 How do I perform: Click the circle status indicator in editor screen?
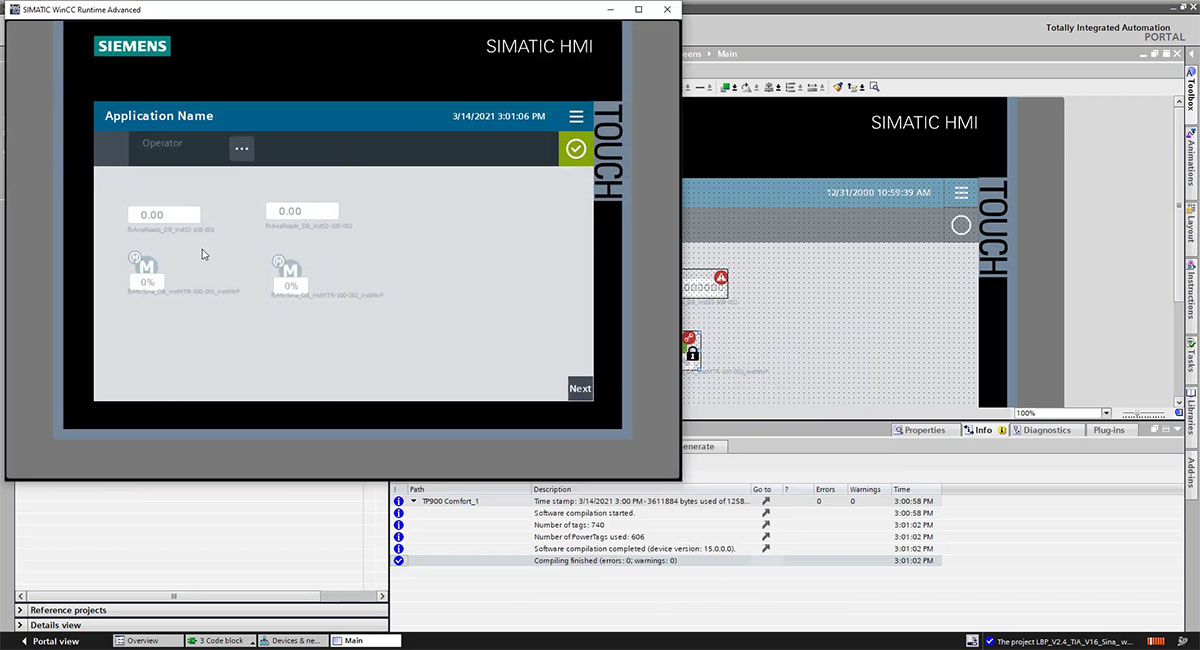(x=961, y=225)
